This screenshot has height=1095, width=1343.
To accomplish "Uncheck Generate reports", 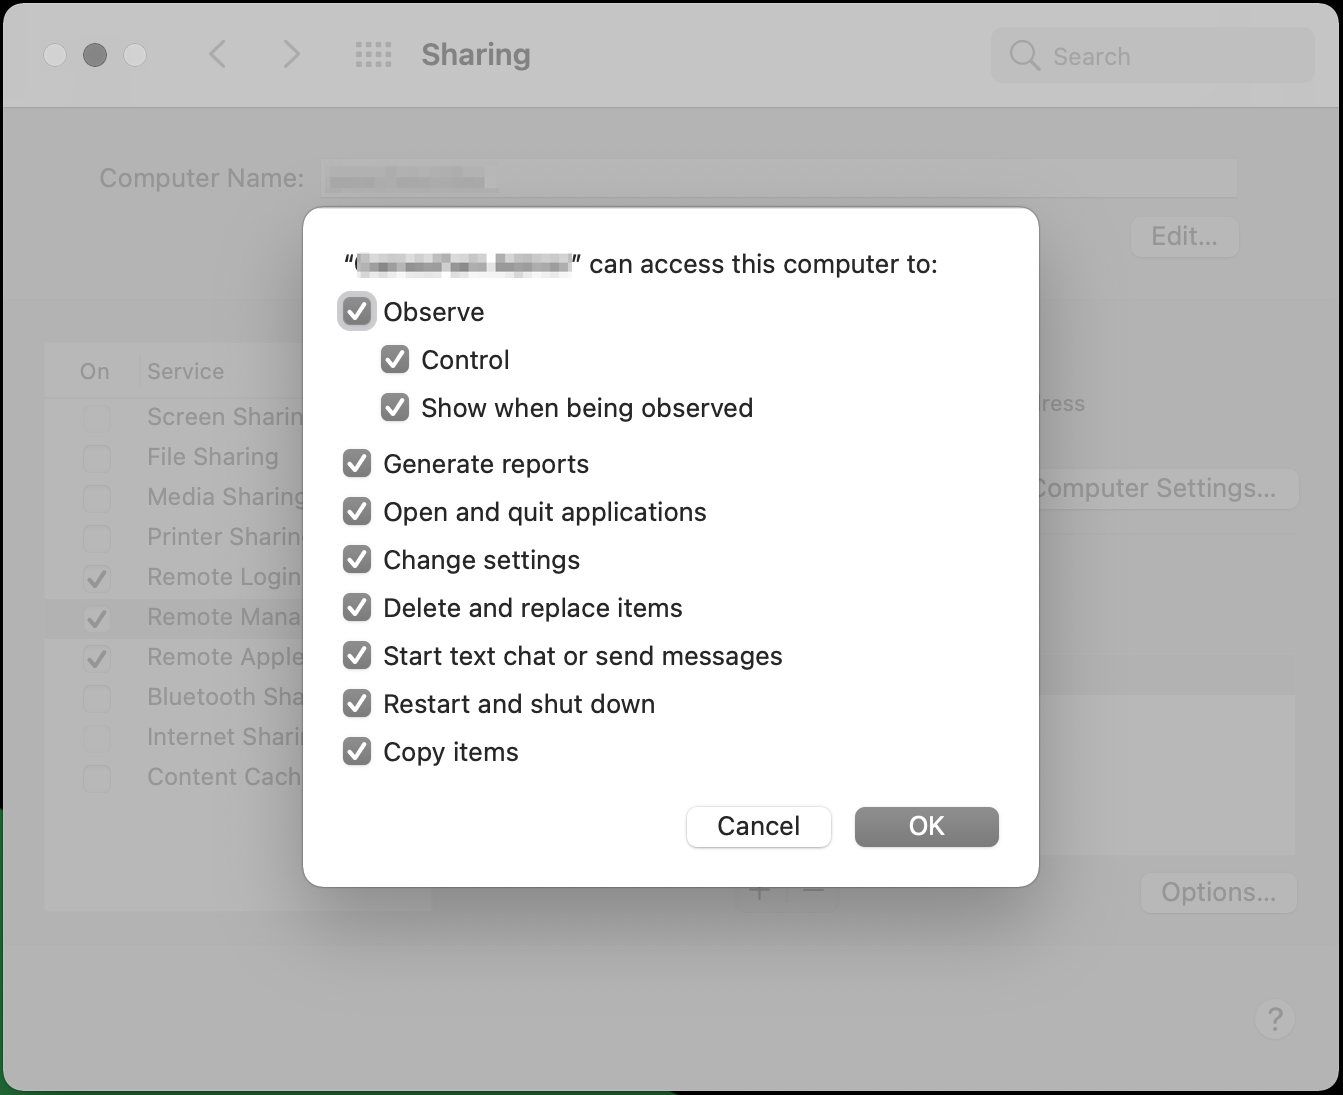I will click(357, 464).
